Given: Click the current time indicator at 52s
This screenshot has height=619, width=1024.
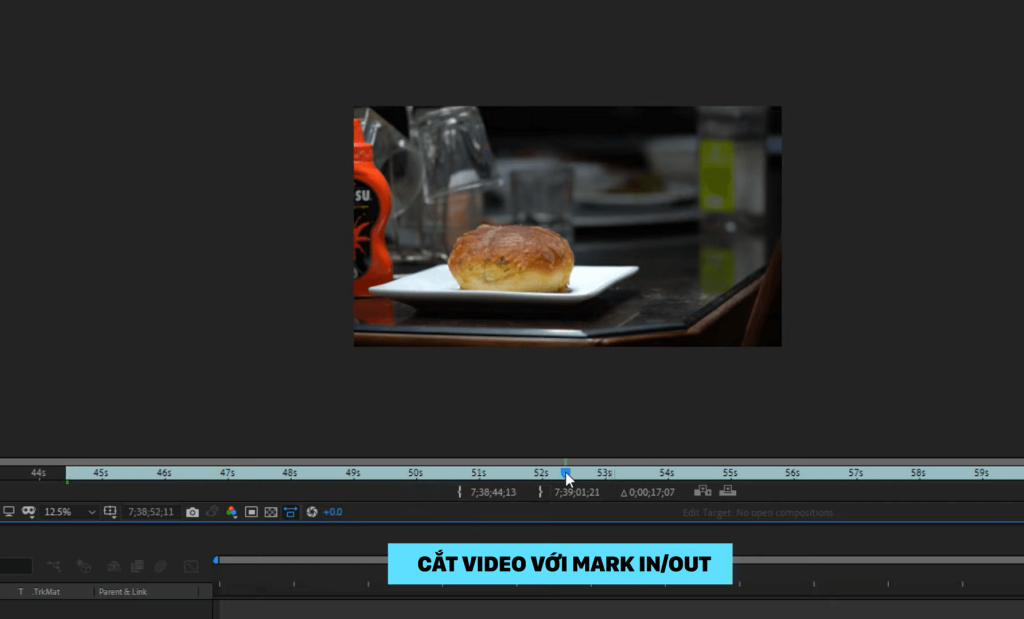Looking at the screenshot, I should point(566,472).
